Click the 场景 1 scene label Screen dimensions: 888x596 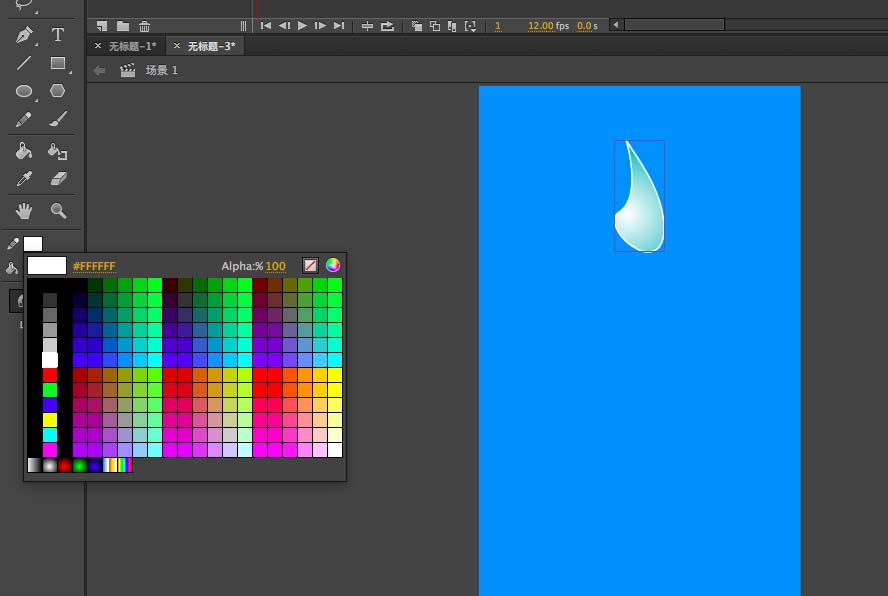pyautogui.click(x=161, y=70)
